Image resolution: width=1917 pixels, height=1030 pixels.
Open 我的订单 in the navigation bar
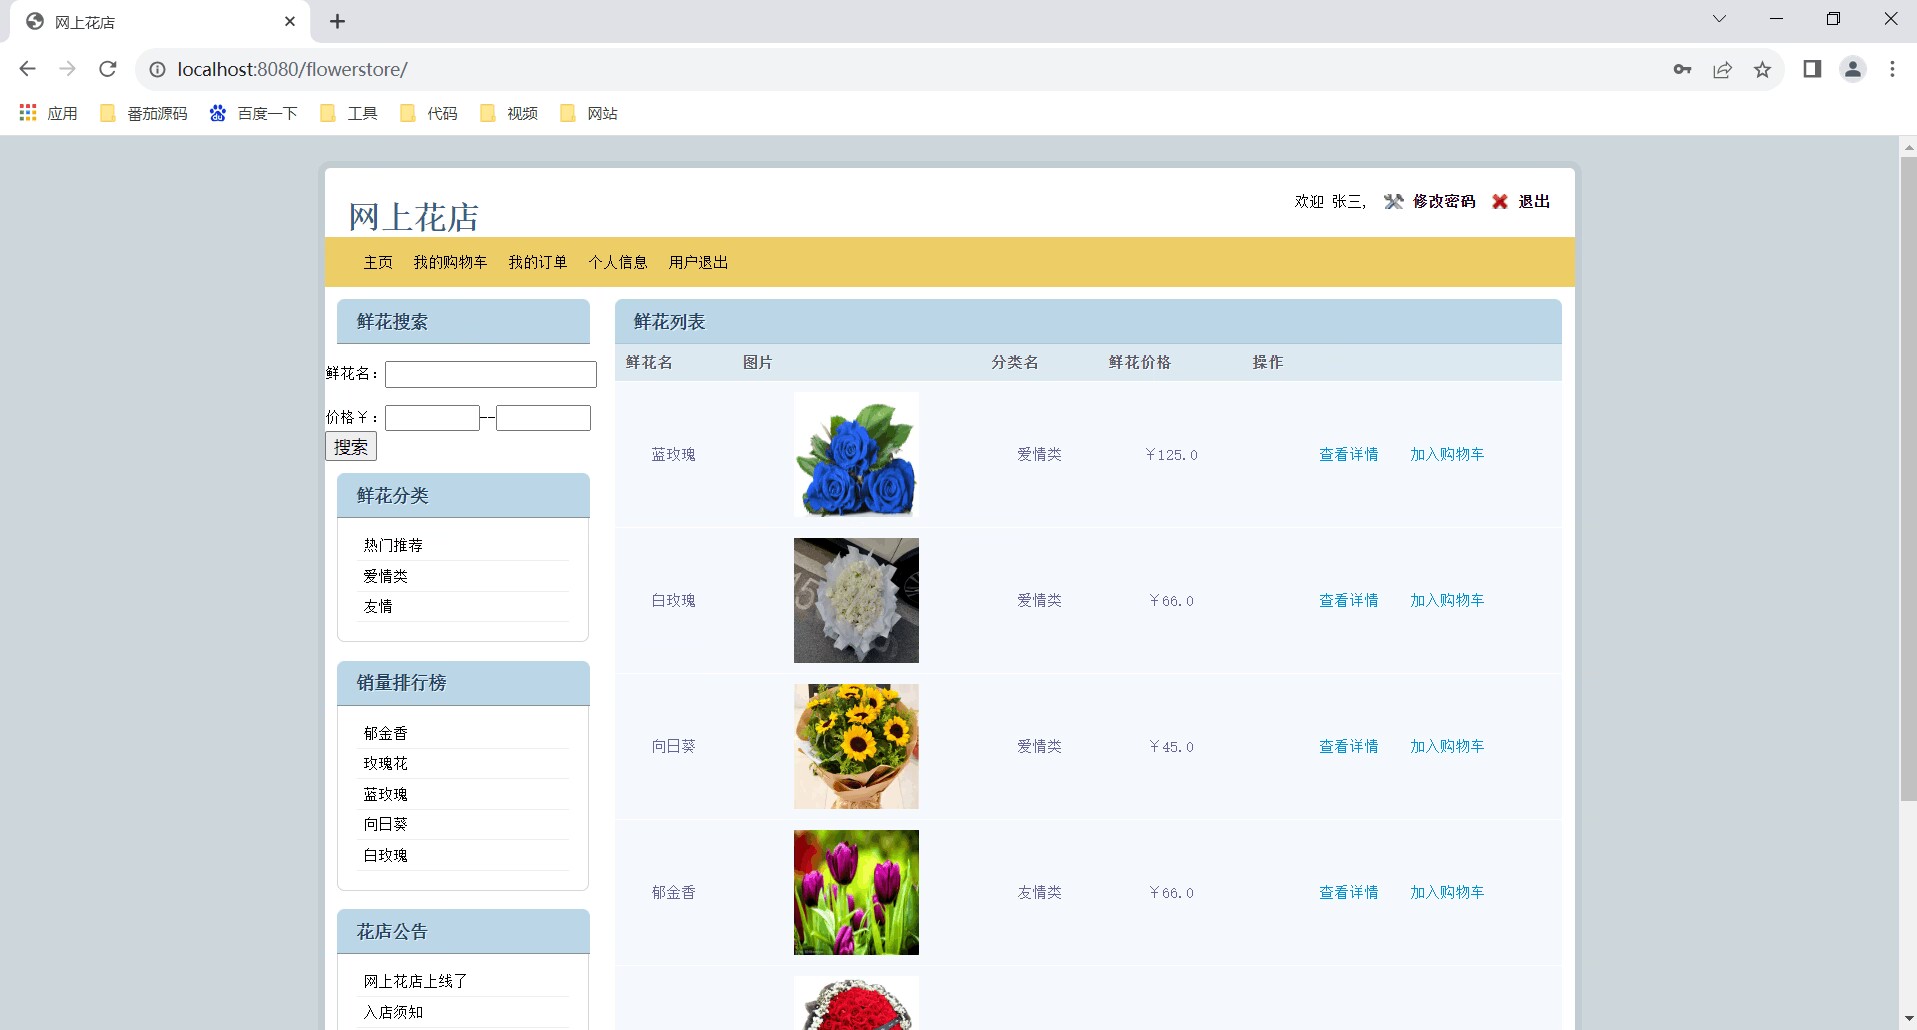pyautogui.click(x=538, y=262)
